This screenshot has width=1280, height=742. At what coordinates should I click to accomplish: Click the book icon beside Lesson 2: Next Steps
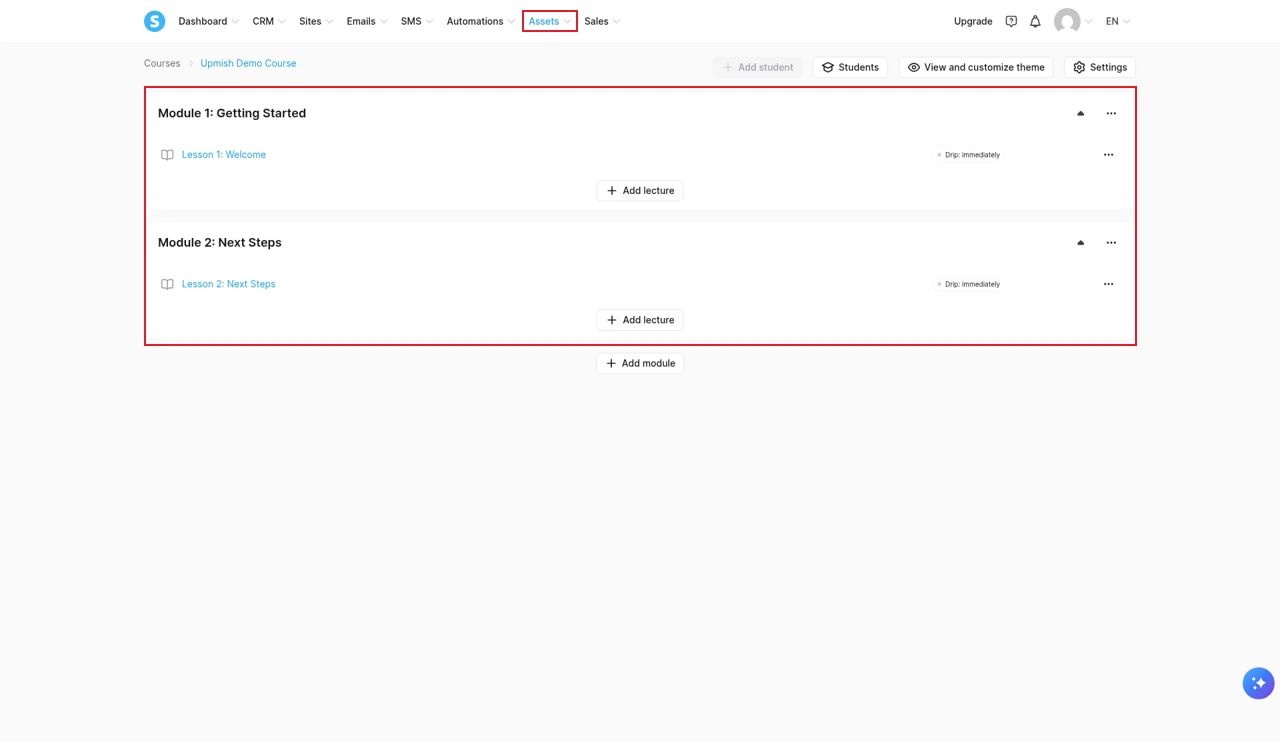(167, 284)
